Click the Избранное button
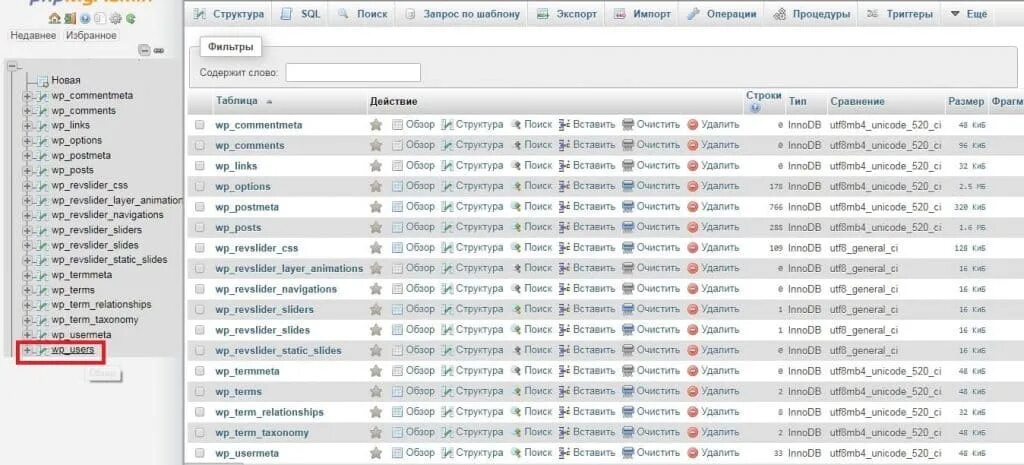This screenshot has height=465, width=1024. point(91,35)
